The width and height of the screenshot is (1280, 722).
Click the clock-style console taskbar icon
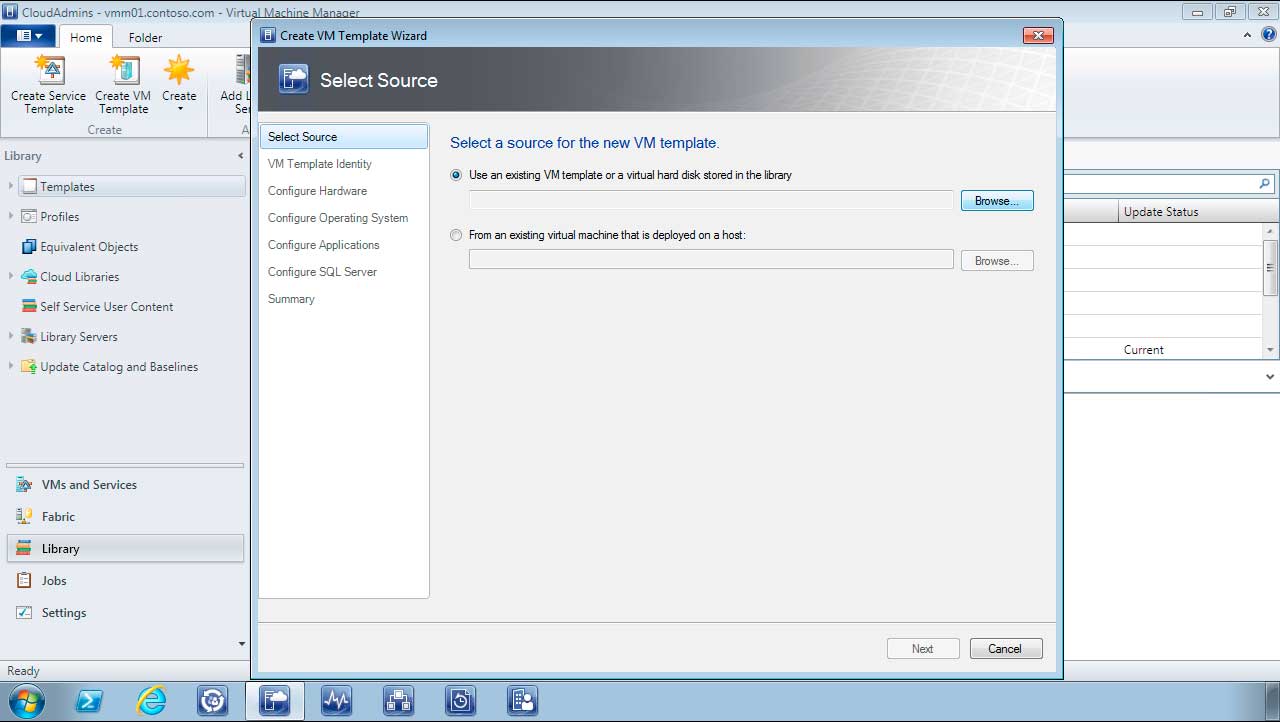(x=460, y=701)
